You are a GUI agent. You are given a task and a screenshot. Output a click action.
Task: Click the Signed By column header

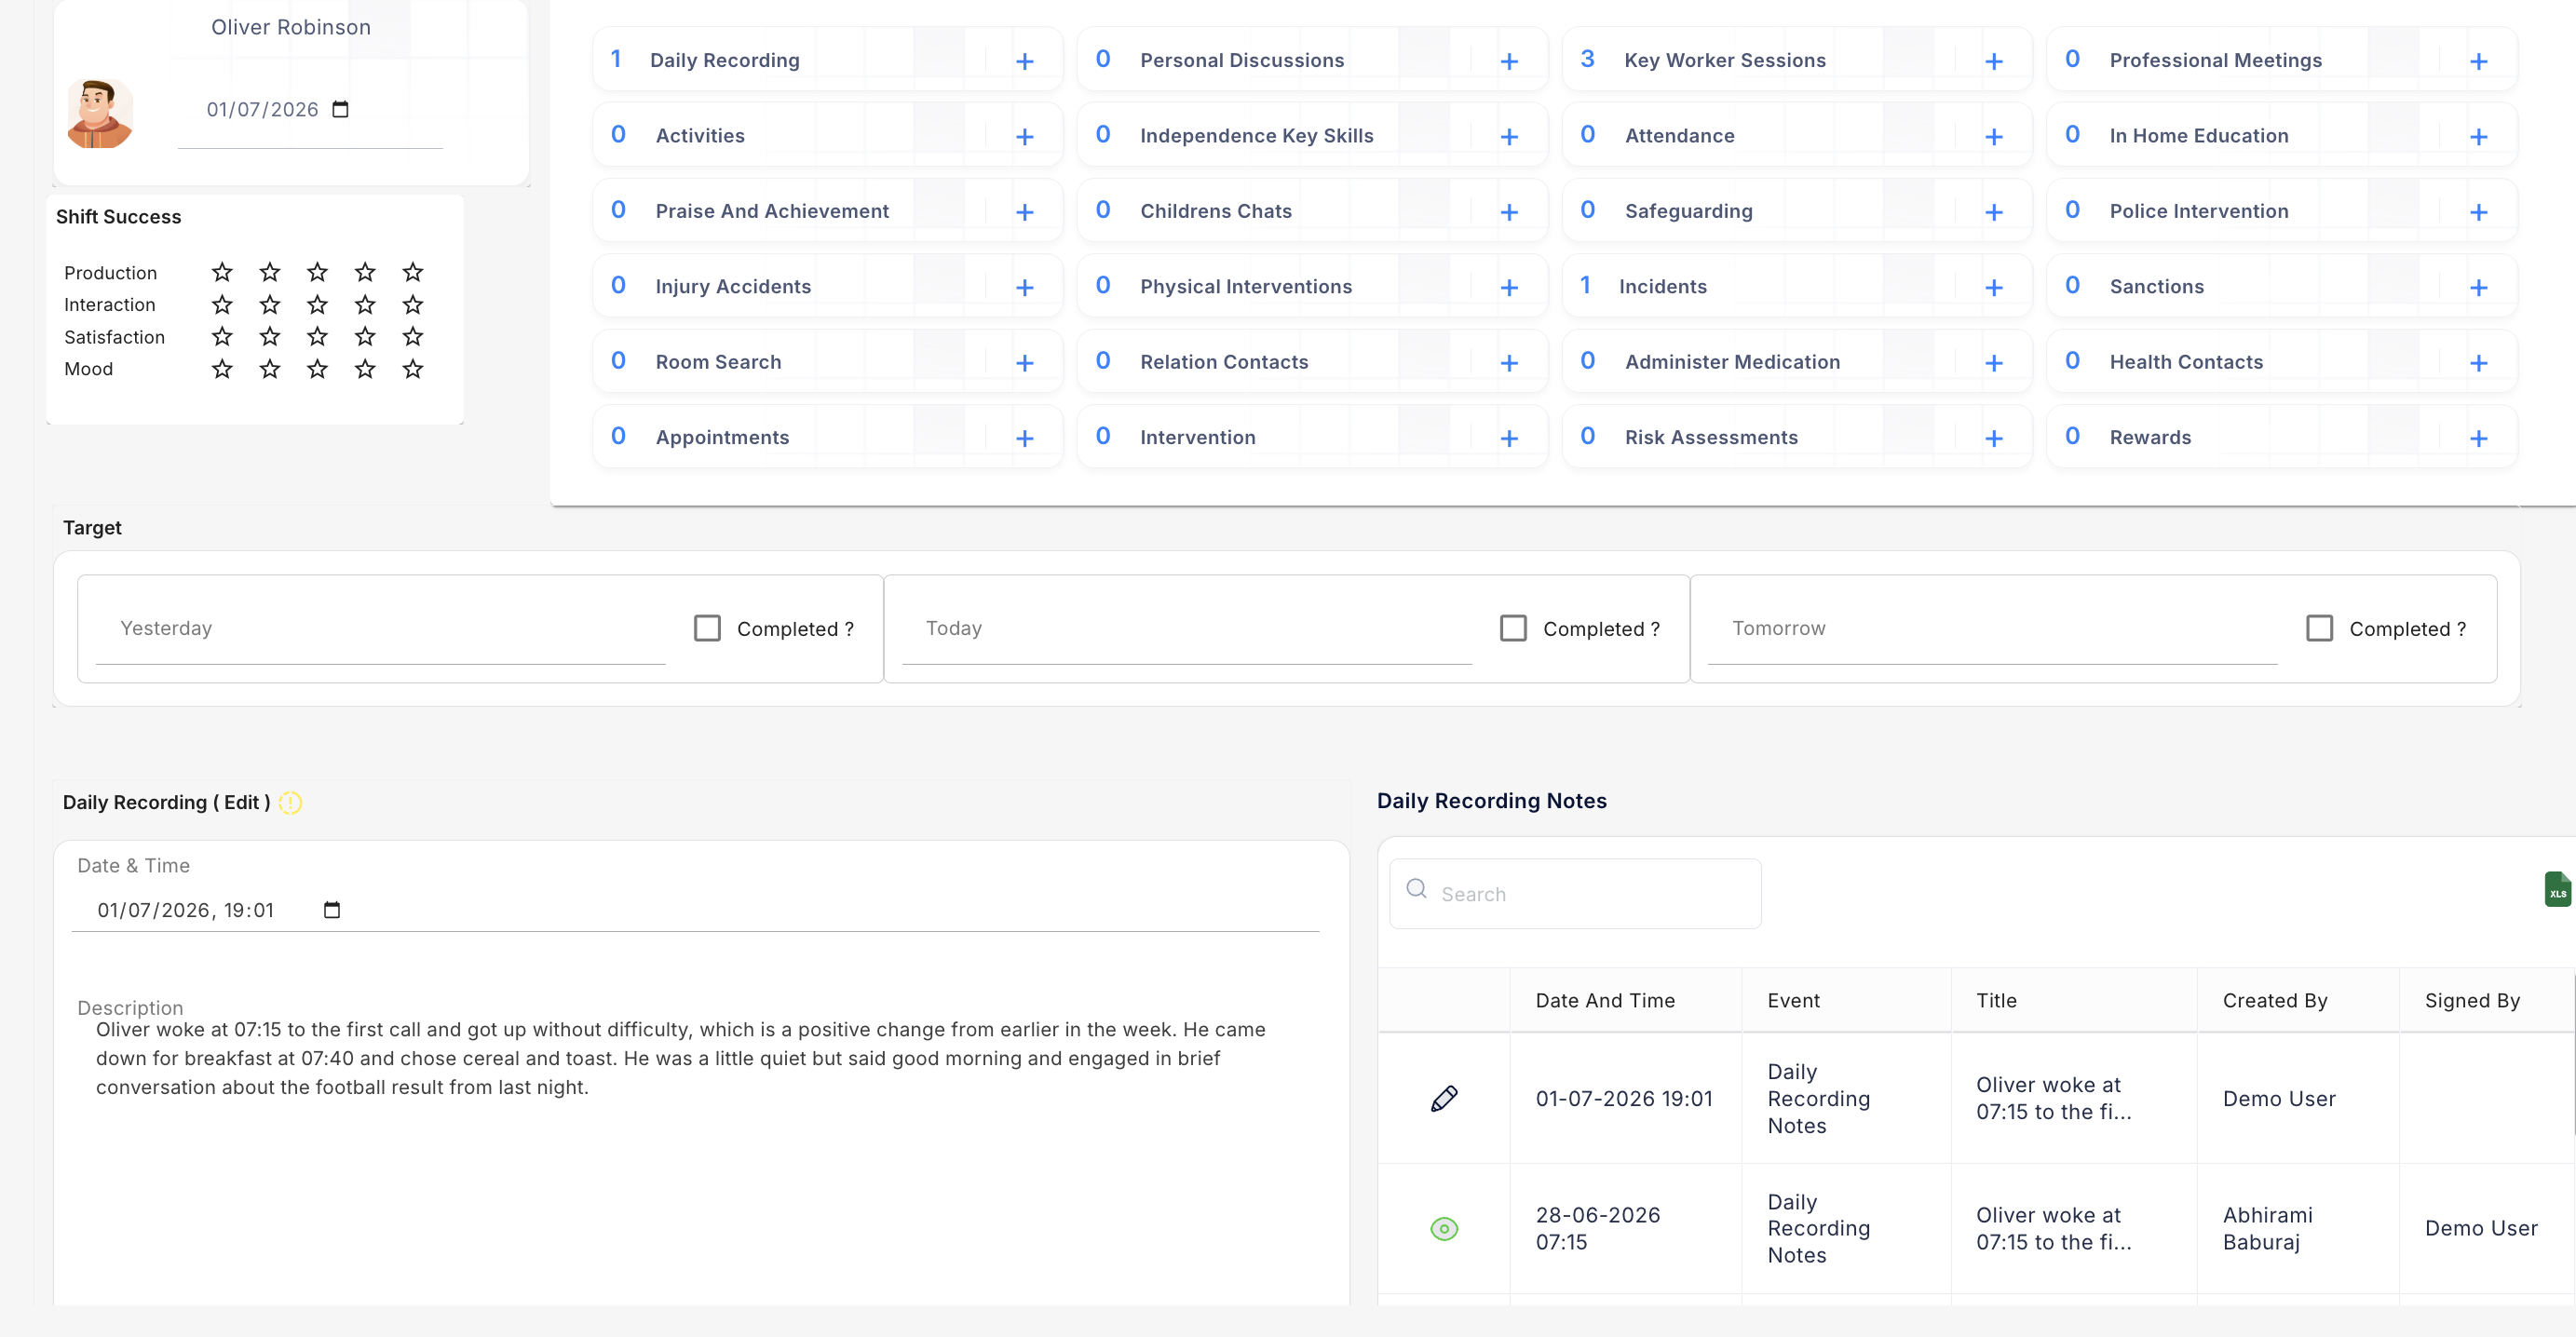click(2471, 1000)
